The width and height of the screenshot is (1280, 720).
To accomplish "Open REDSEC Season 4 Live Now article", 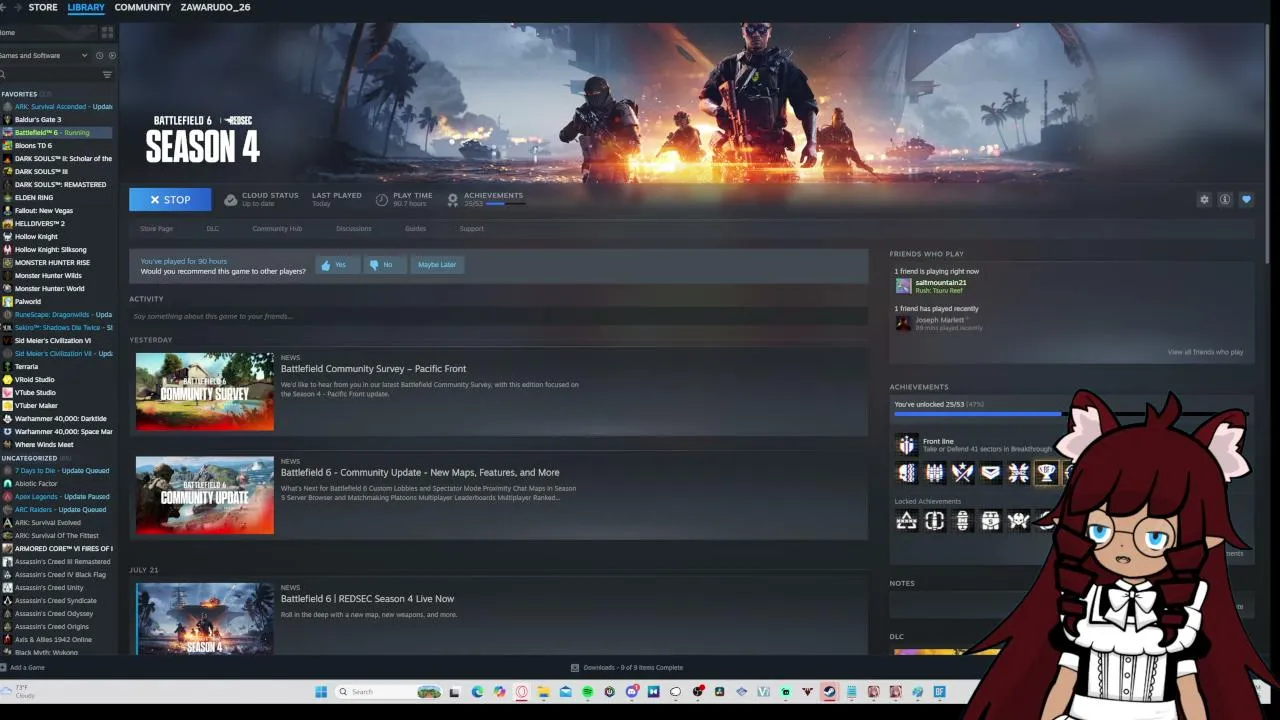I will click(367, 599).
